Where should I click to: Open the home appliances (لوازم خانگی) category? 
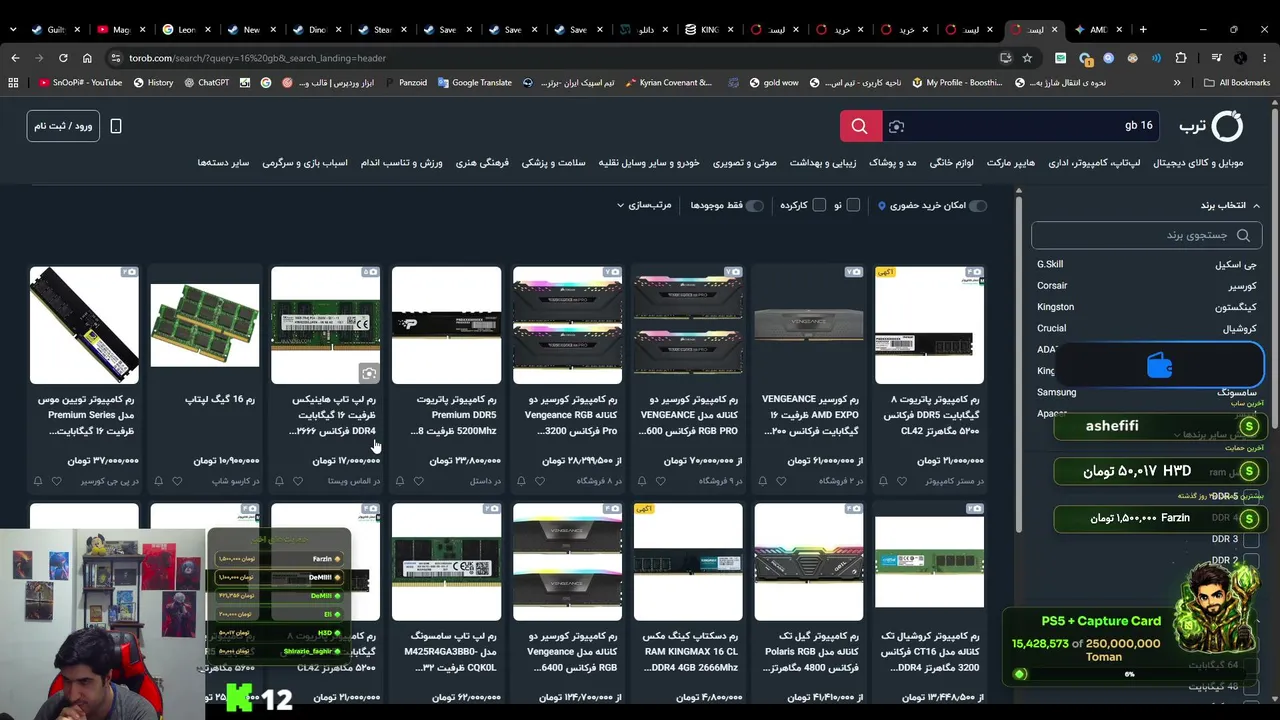coord(952,162)
